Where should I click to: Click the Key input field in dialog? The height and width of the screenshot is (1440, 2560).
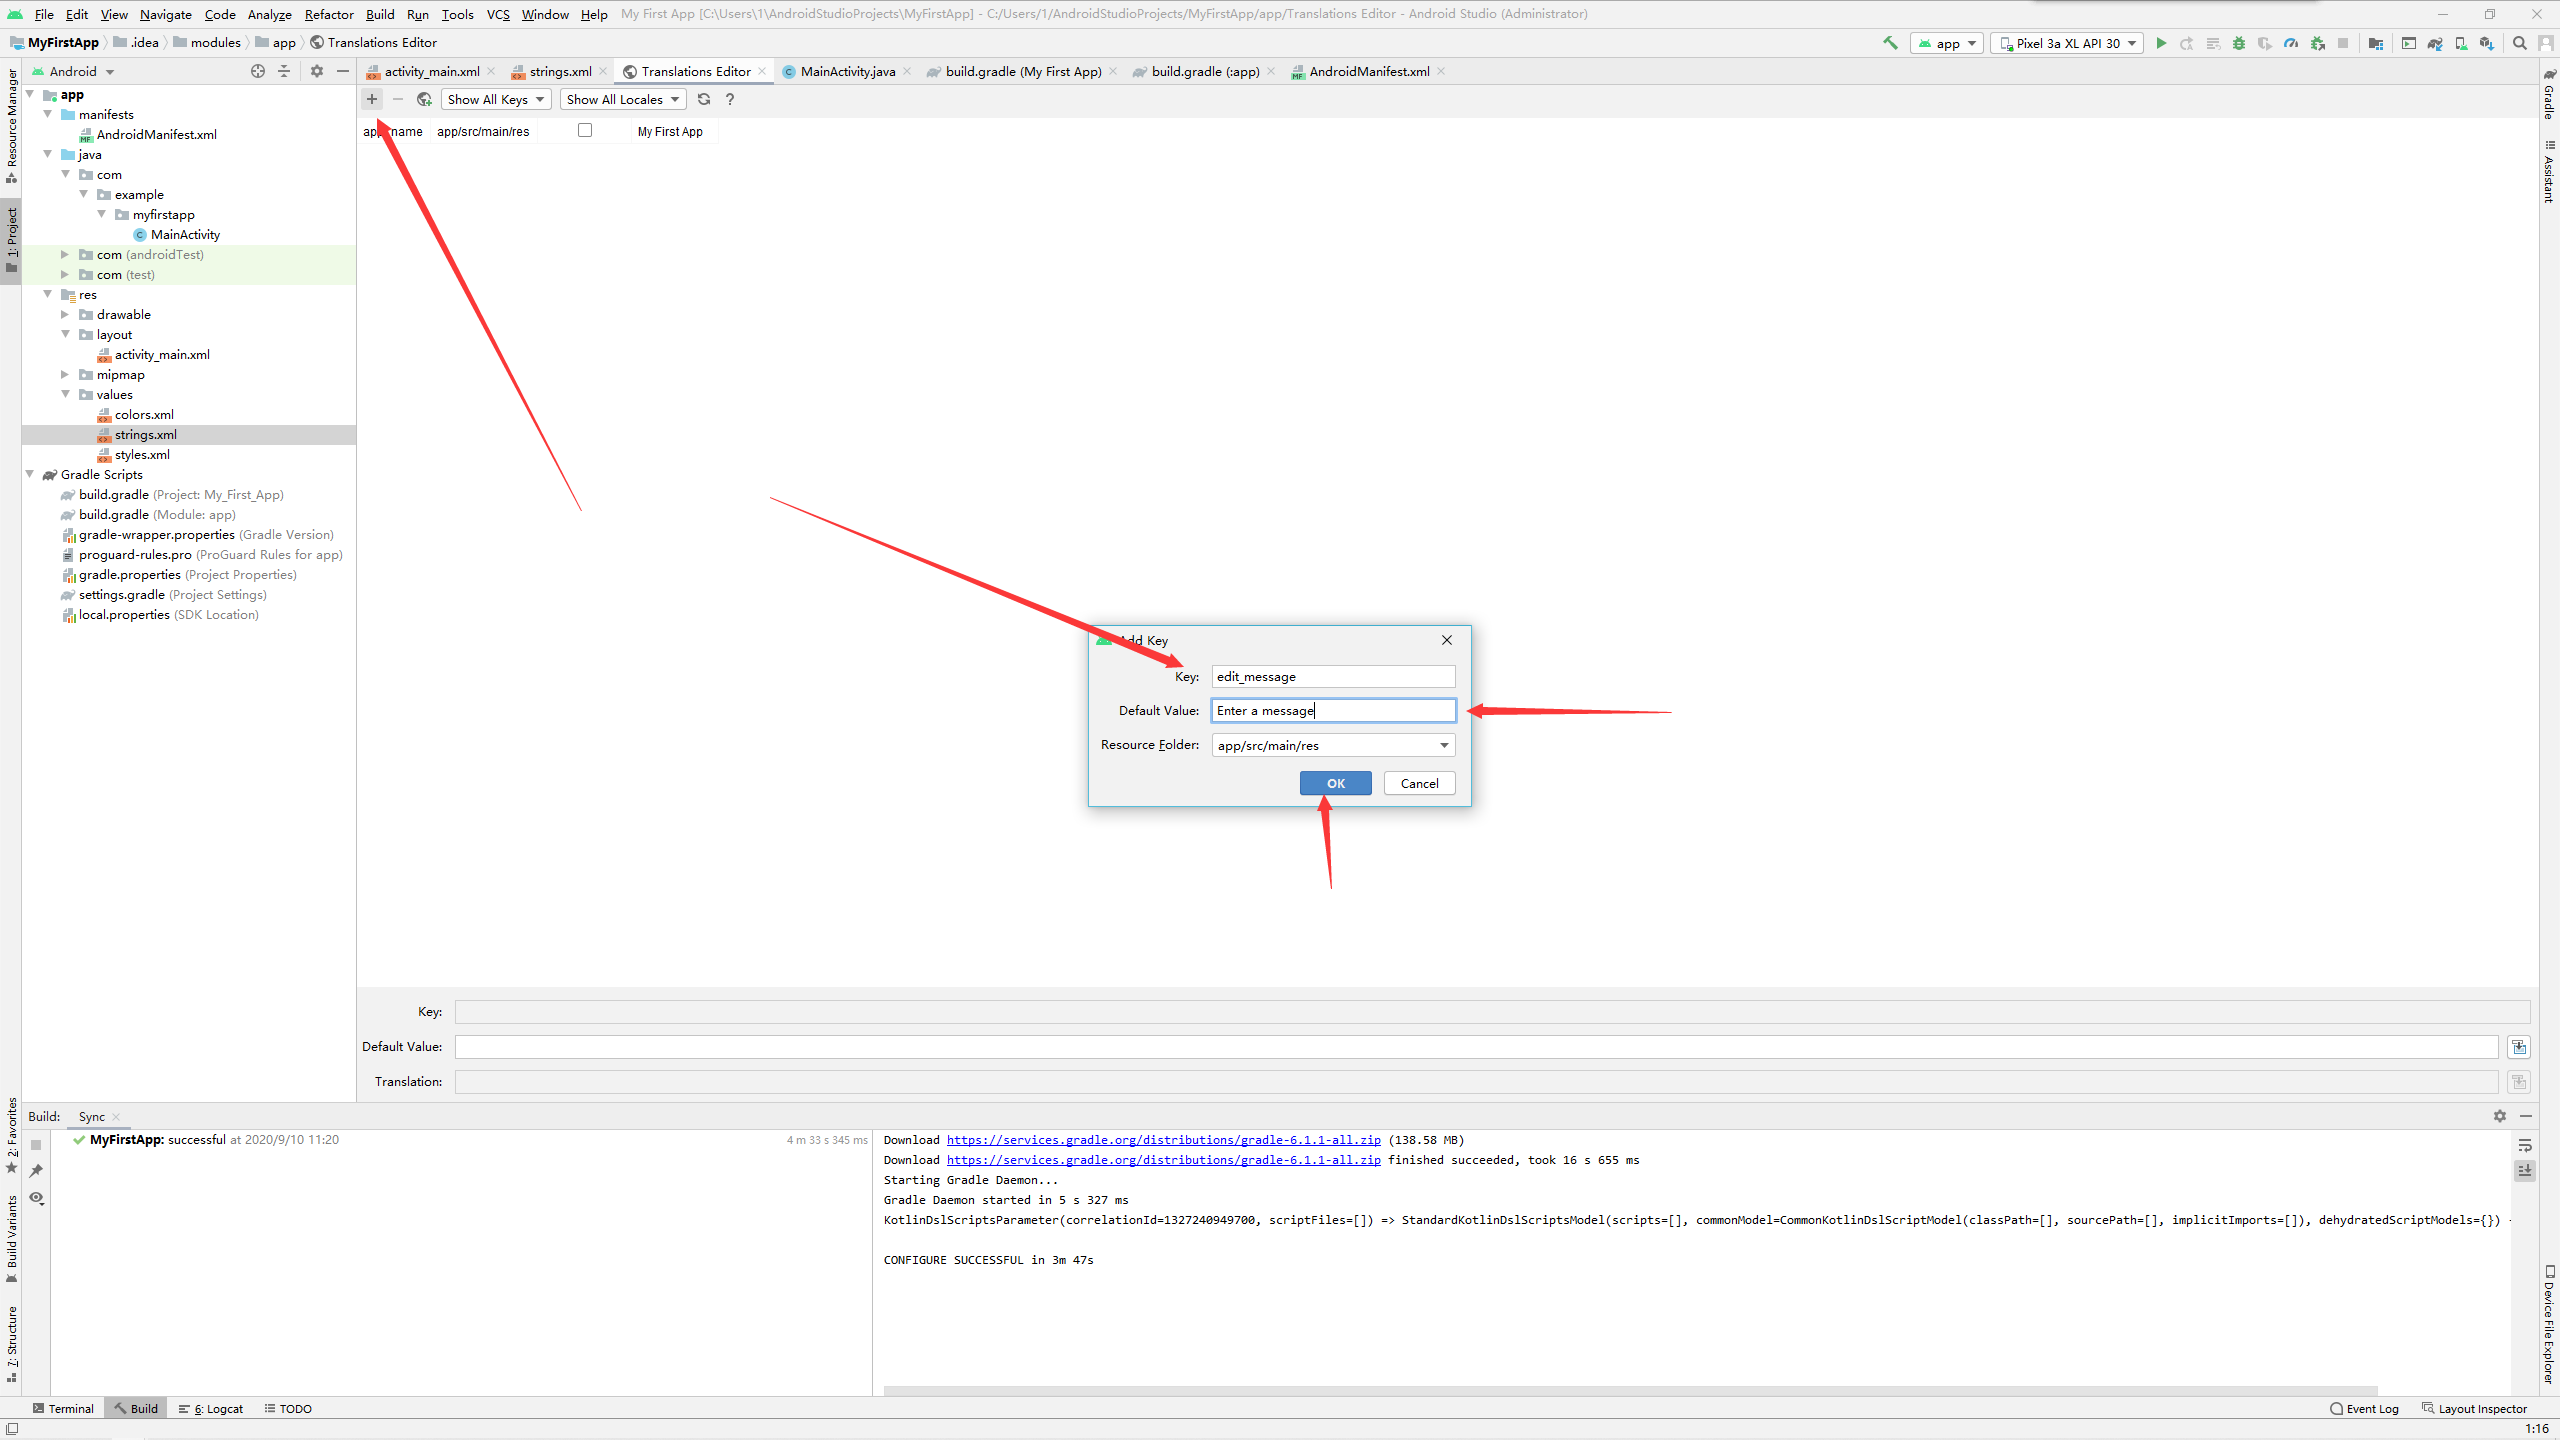click(x=1333, y=677)
